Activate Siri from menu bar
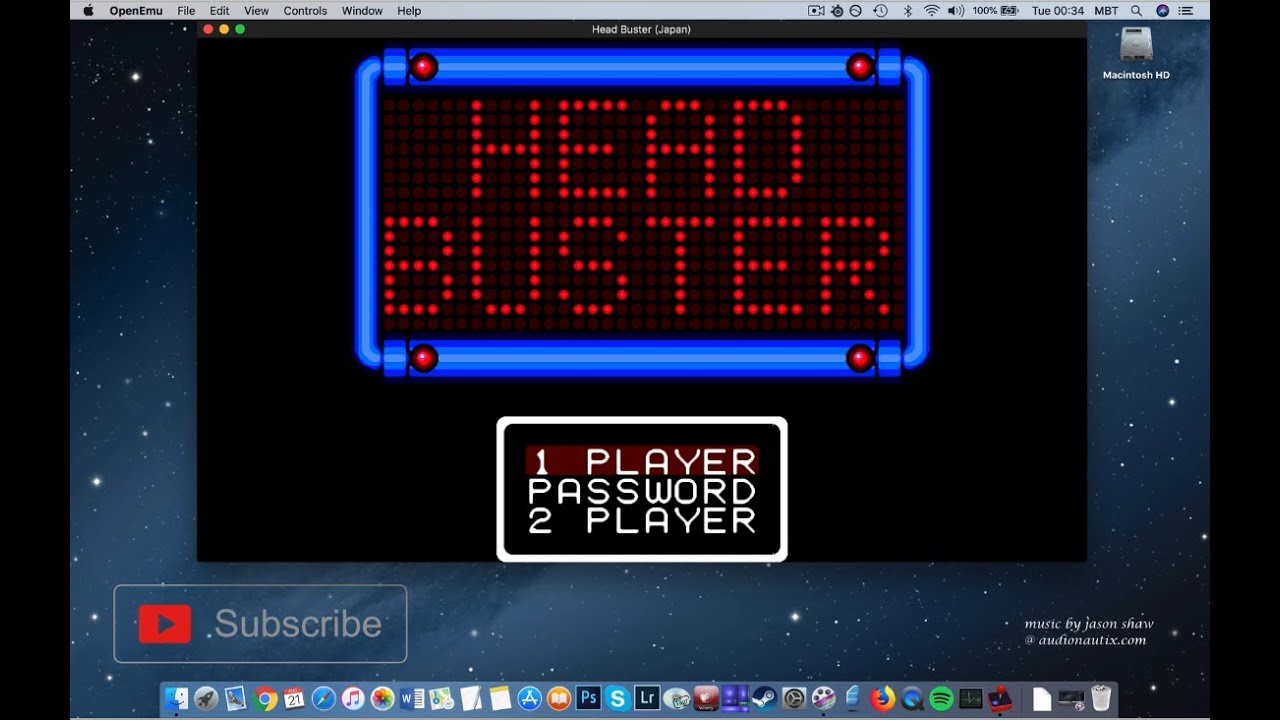This screenshot has height=720, width=1280. (1163, 11)
